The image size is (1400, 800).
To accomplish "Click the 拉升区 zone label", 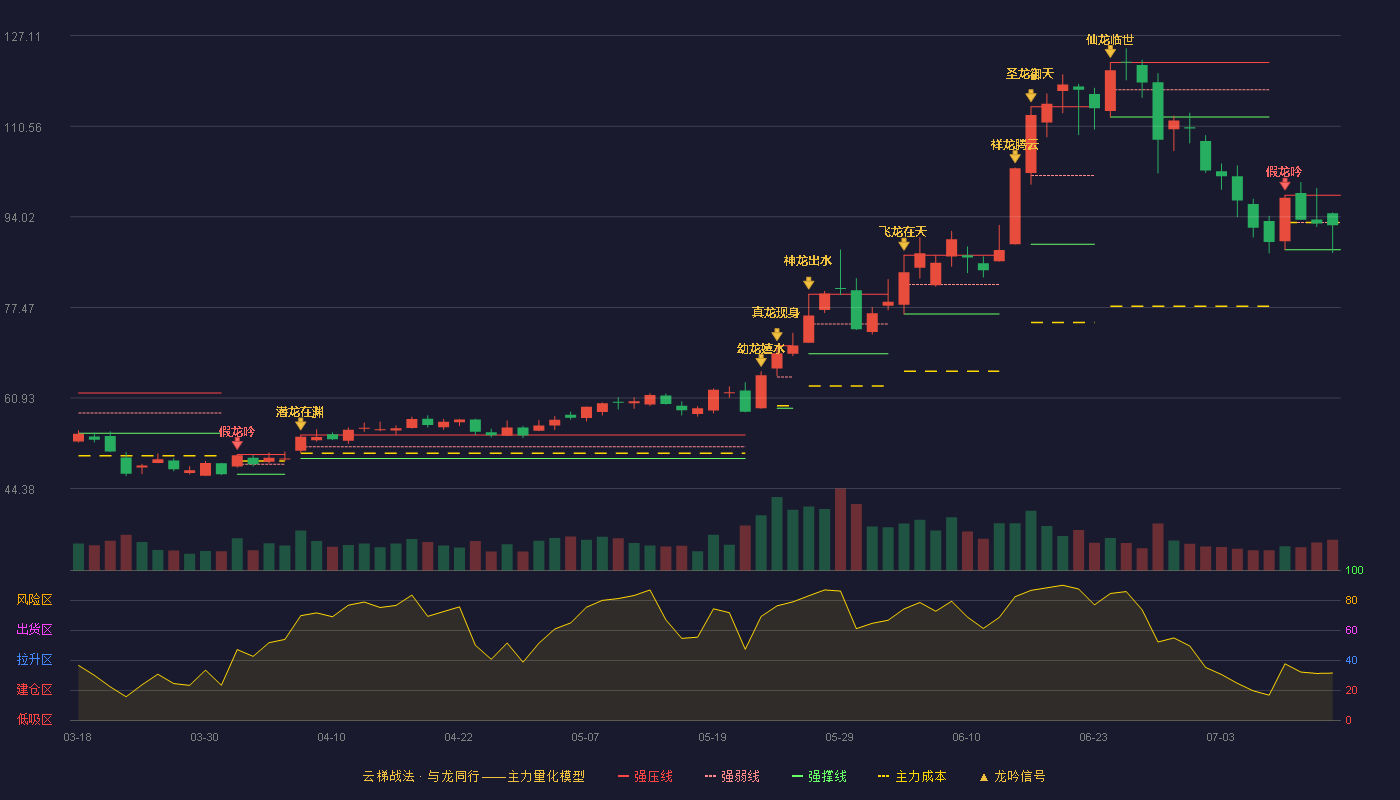I will tap(34, 660).
